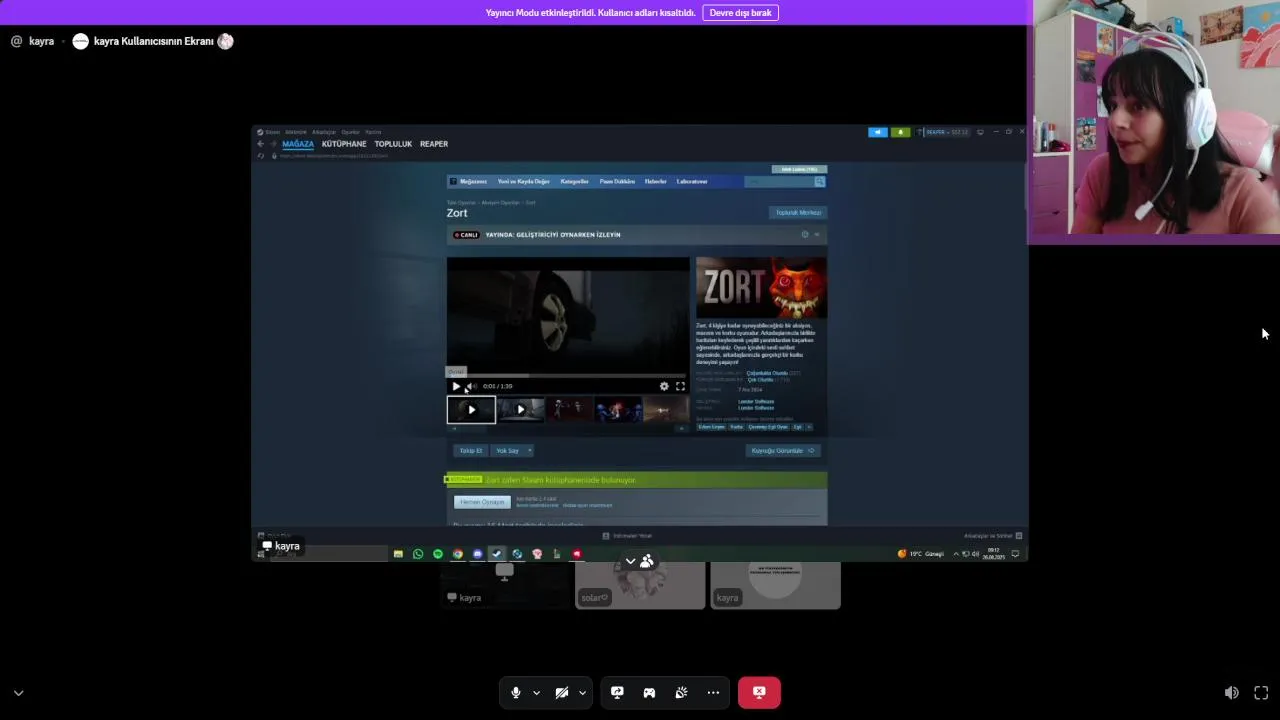1280x720 pixels.
Task: Open WhatsApp in the taskbar
Action: click(418, 554)
